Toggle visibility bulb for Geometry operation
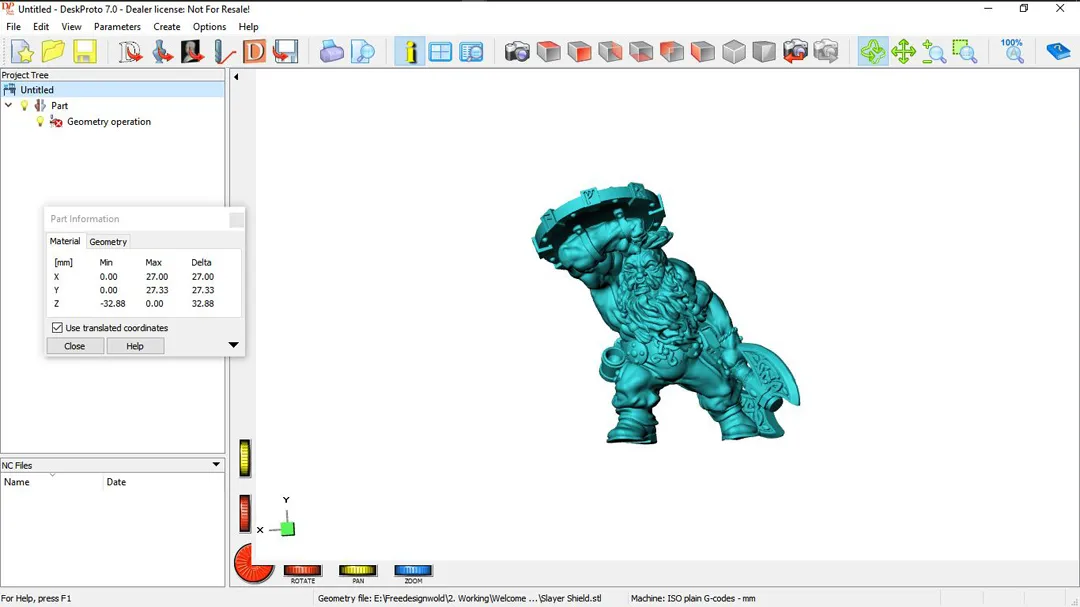 click(x=40, y=121)
